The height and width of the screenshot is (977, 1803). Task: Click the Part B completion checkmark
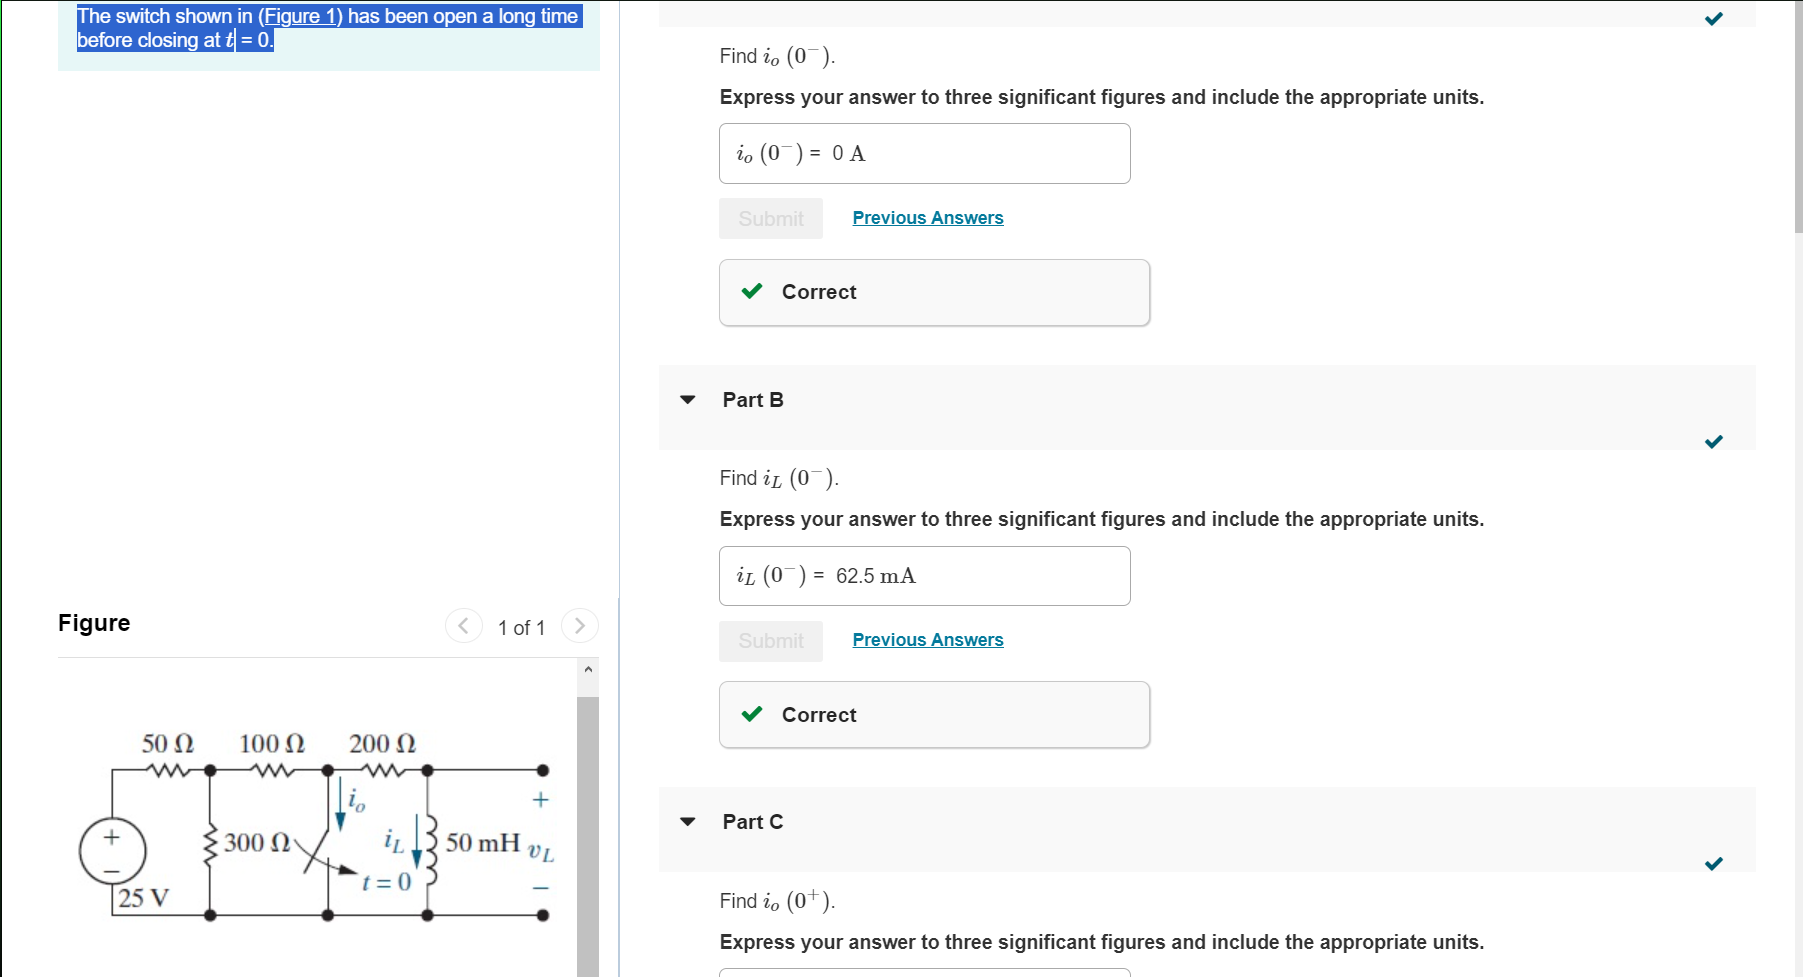(x=1714, y=441)
